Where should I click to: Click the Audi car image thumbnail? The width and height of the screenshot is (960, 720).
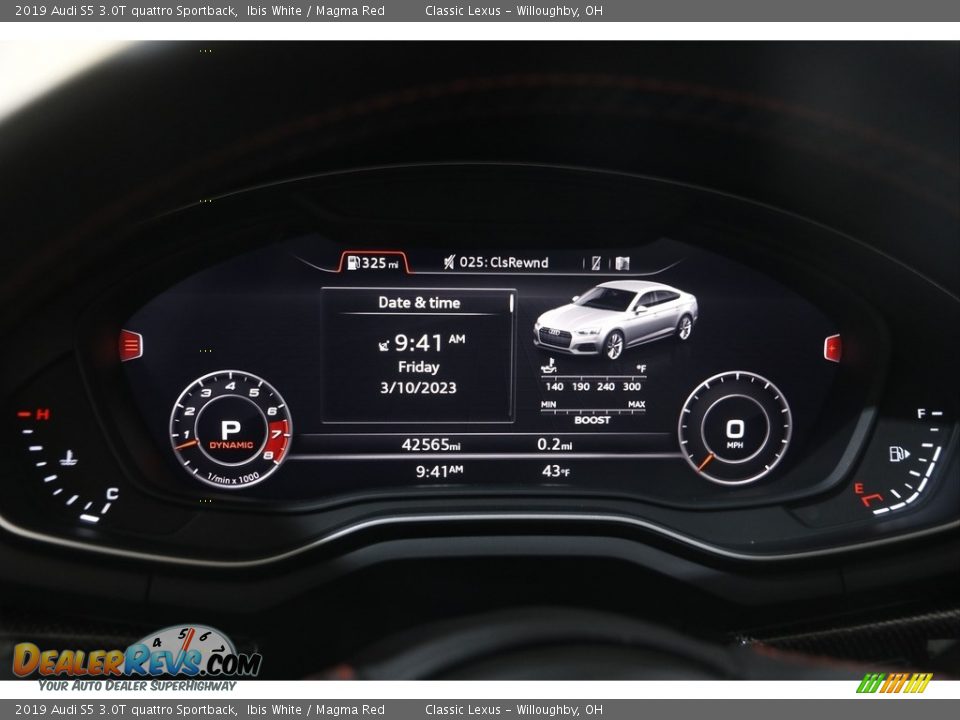tap(615, 320)
